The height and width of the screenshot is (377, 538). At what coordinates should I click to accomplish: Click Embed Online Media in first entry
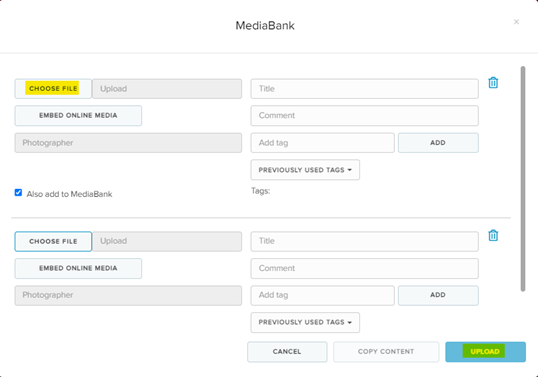pos(78,116)
